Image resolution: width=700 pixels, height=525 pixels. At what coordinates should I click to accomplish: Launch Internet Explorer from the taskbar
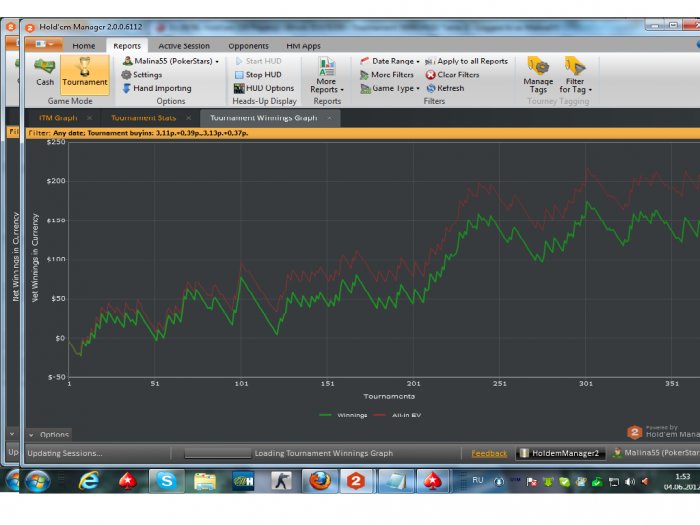tap(89, 481)
